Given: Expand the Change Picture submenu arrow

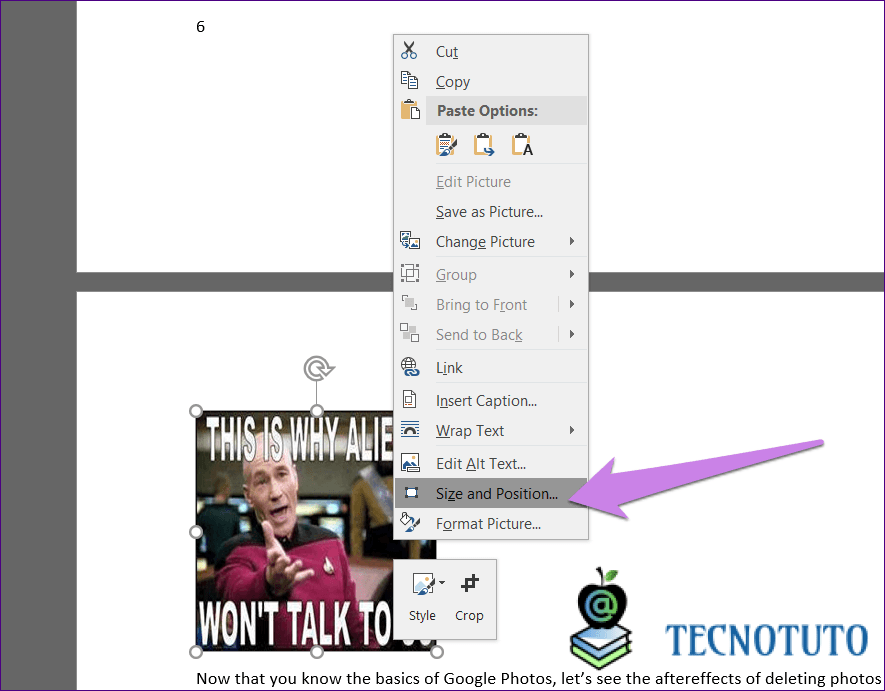Looking at the screenshot, I should coord(572,241).
